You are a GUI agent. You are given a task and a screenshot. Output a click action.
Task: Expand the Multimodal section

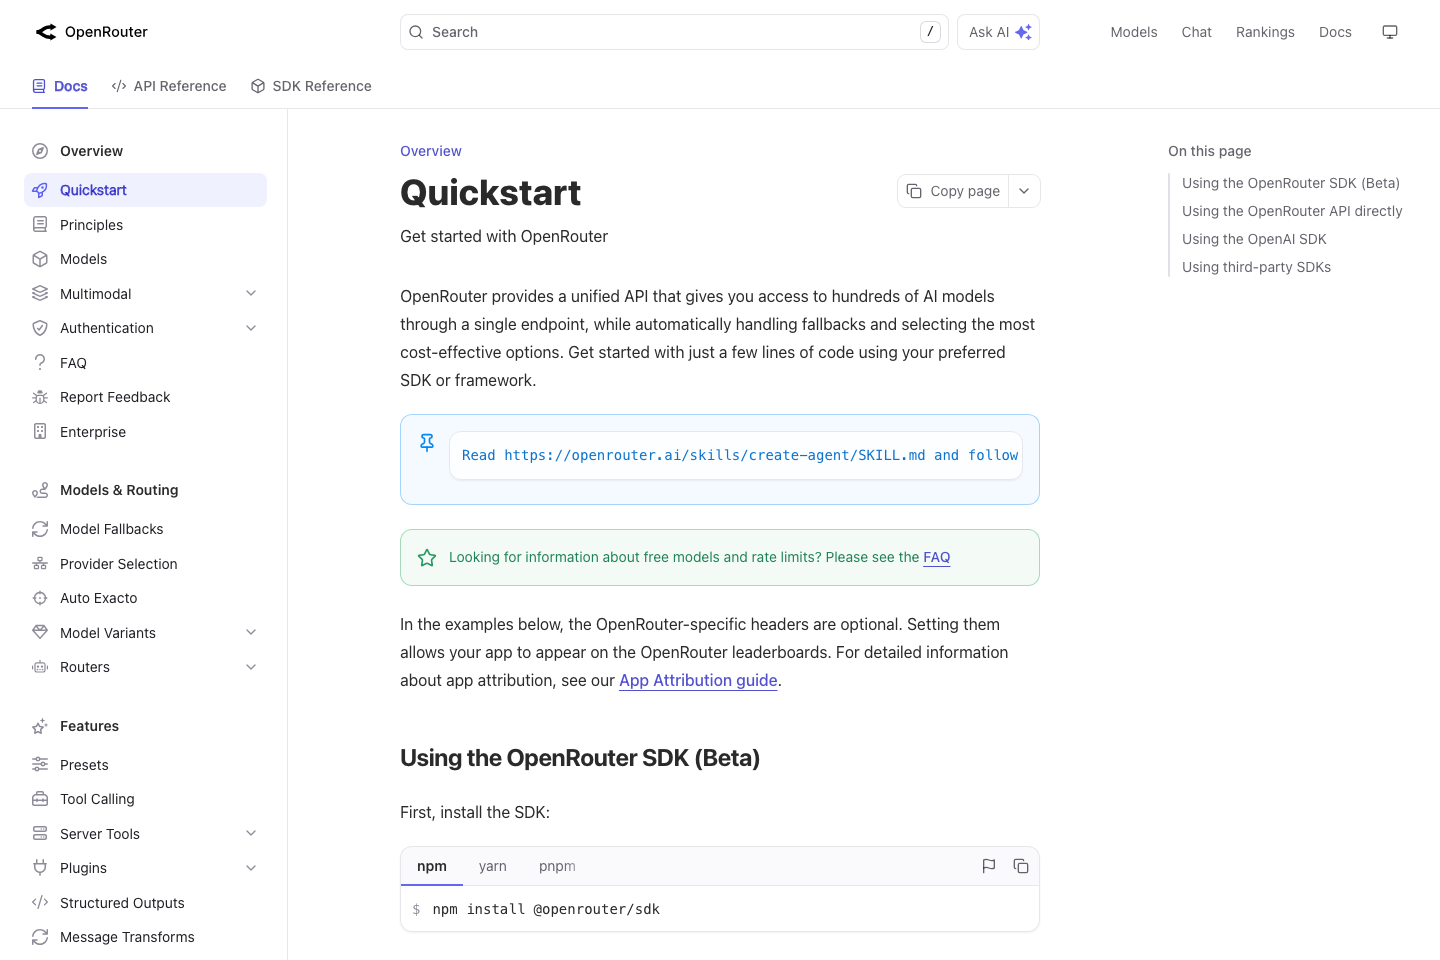tap(251, 293)
